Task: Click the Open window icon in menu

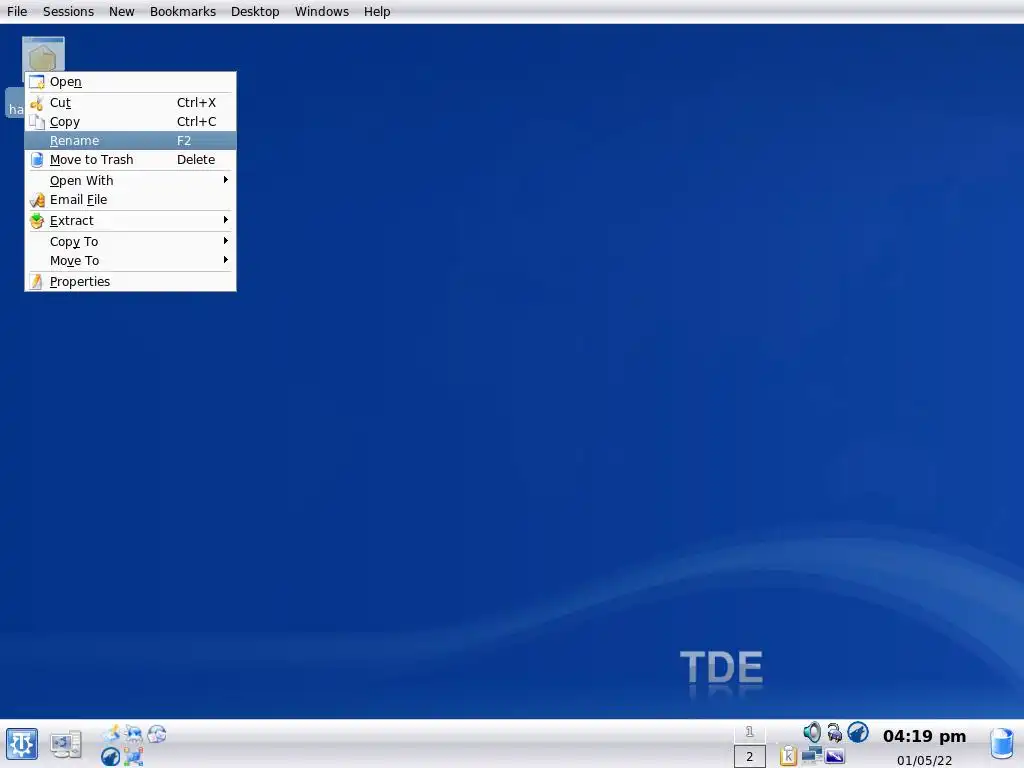Action: click(37, 82)
